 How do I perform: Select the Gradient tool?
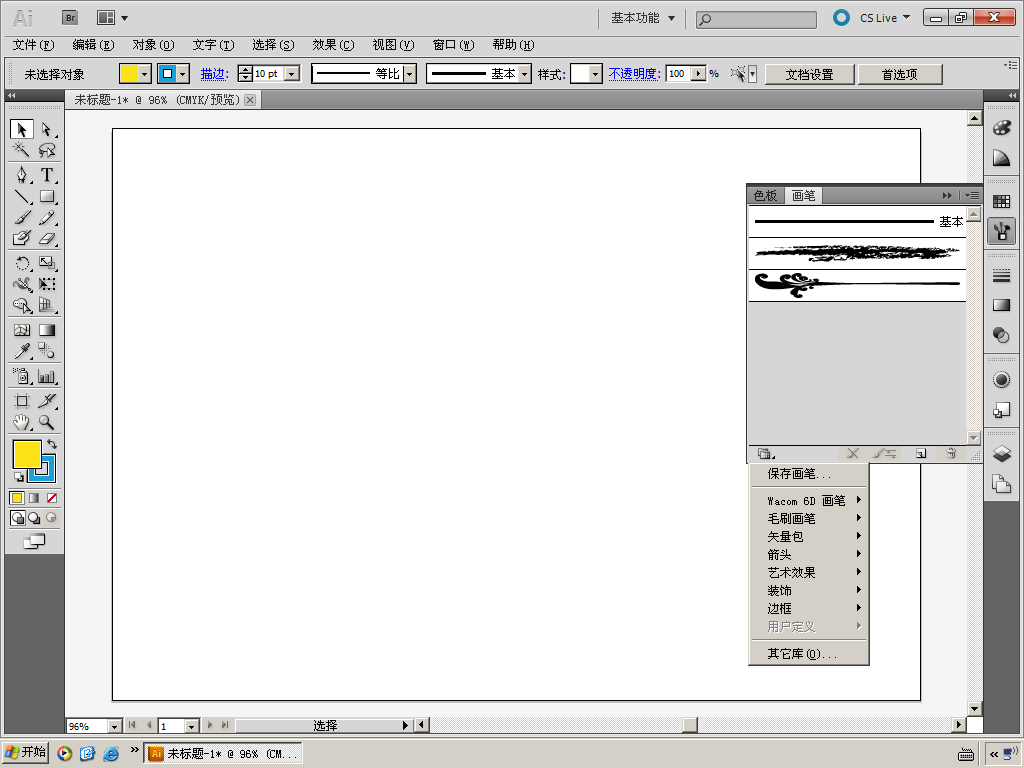coord(46,330)
